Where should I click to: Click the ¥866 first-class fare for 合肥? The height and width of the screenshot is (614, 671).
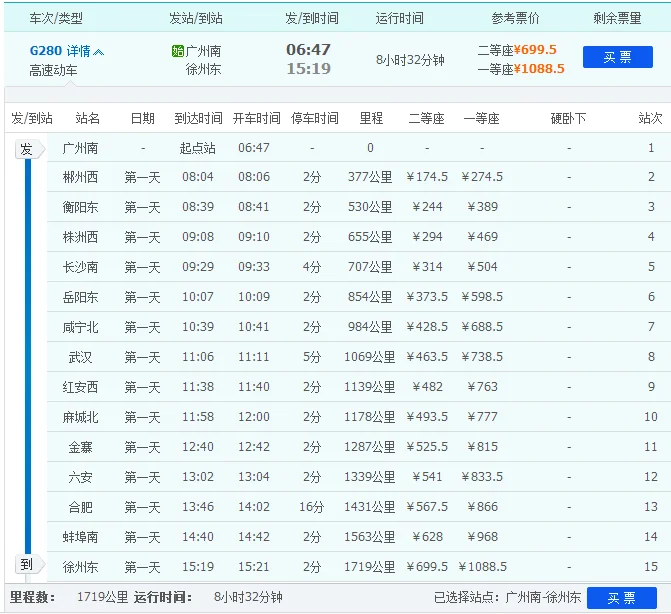click(482, 507)
